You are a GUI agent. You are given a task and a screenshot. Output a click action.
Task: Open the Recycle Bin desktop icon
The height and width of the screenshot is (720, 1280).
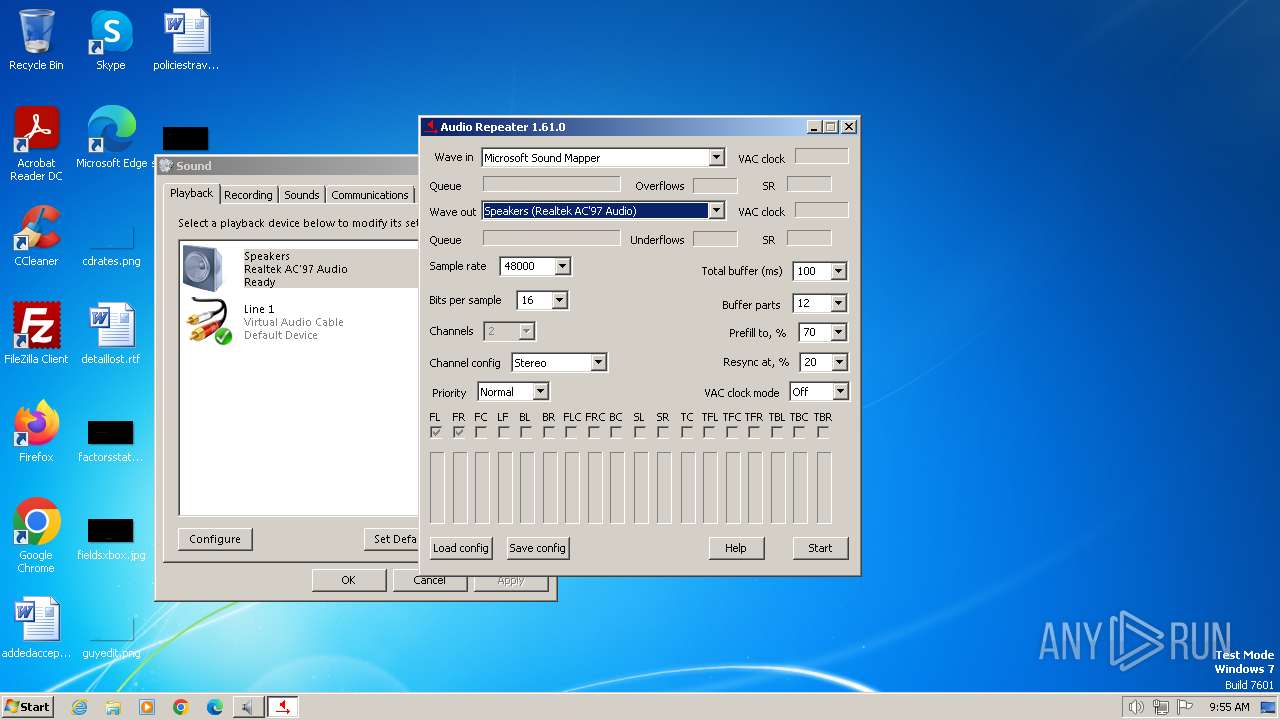click(36, 40)
